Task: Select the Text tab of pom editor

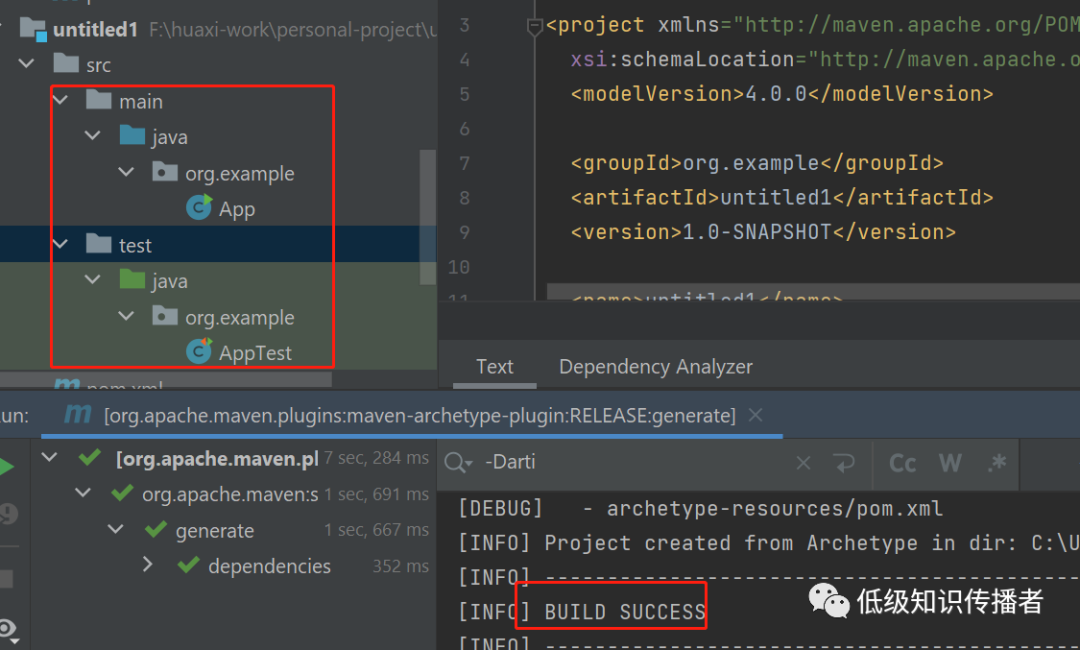Action: point(494,367)
